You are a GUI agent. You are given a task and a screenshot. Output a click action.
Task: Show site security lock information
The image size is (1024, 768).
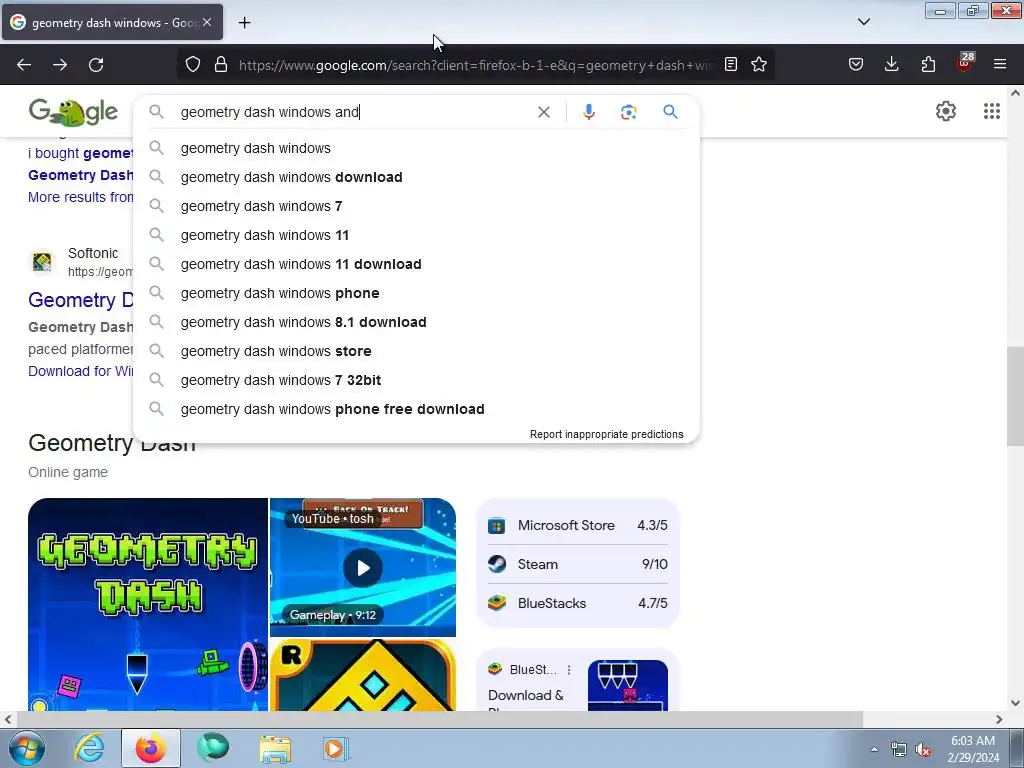[221, 65]
